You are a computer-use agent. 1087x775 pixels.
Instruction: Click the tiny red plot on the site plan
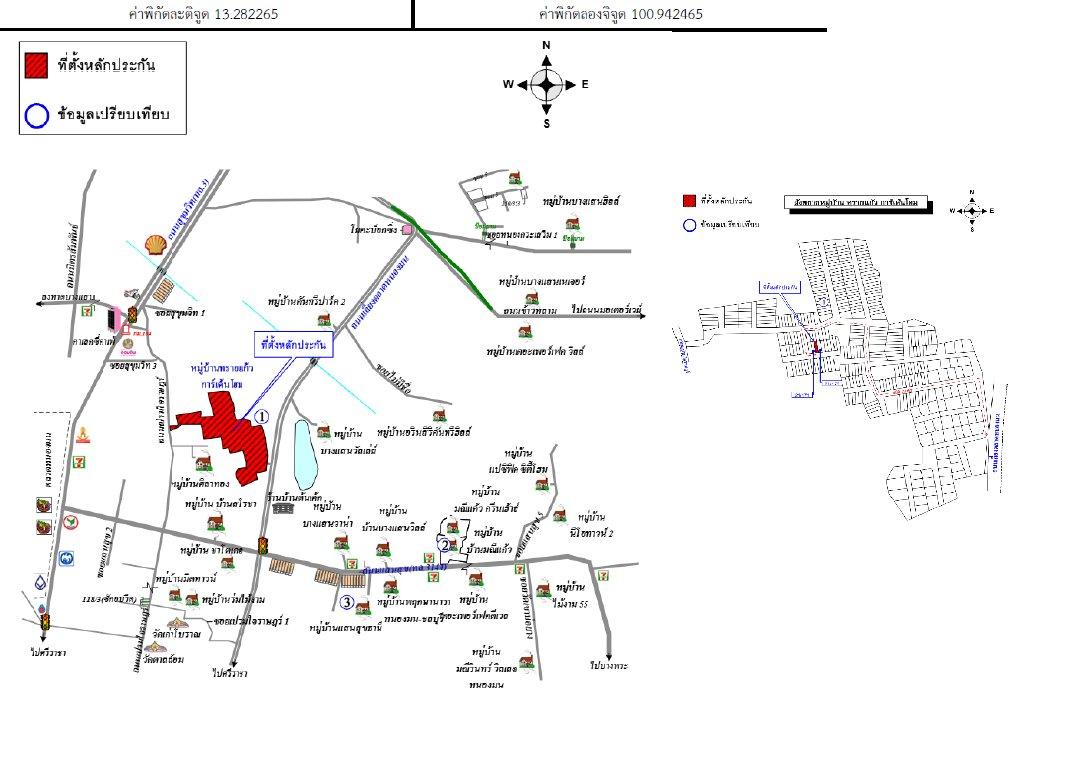pos(816,345)
